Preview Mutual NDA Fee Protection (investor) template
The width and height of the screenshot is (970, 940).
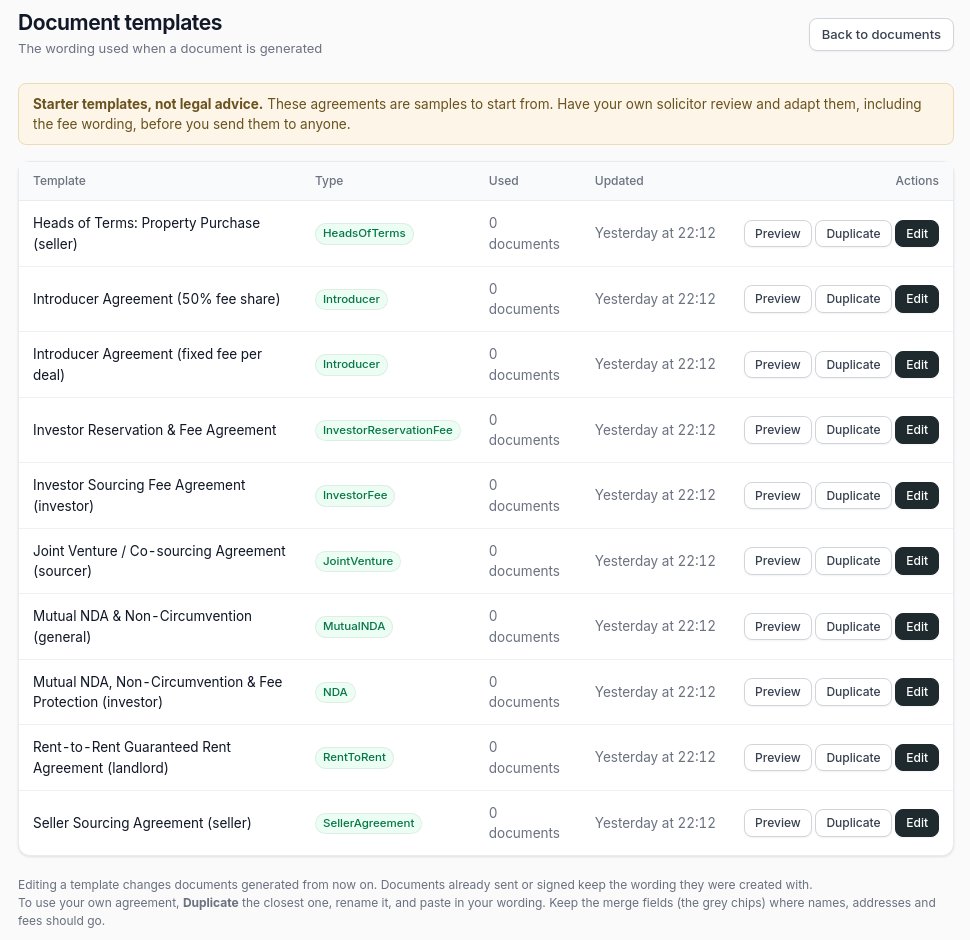coord(778,692)
